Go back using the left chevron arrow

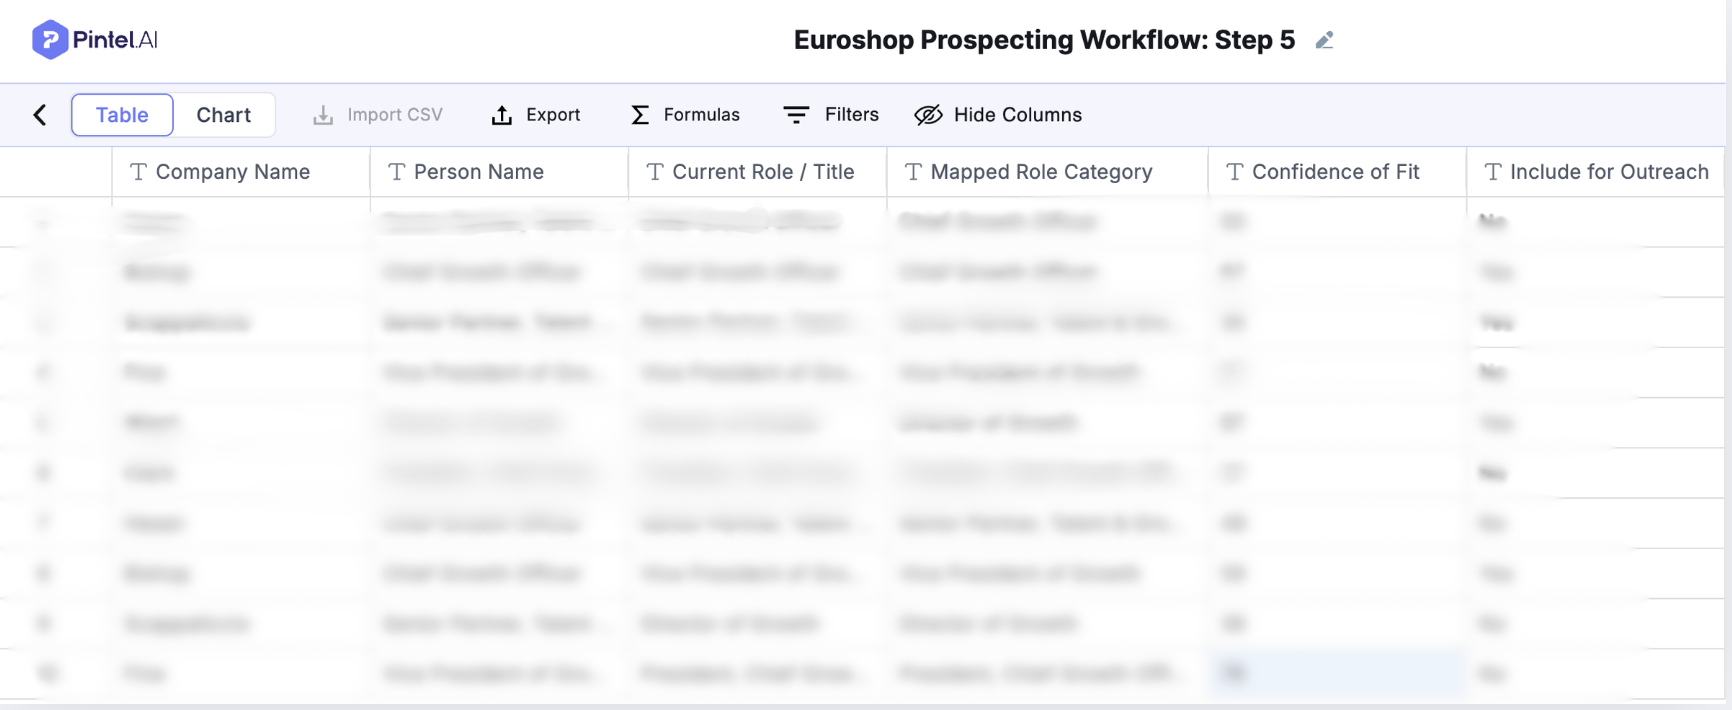coord(40,115)
